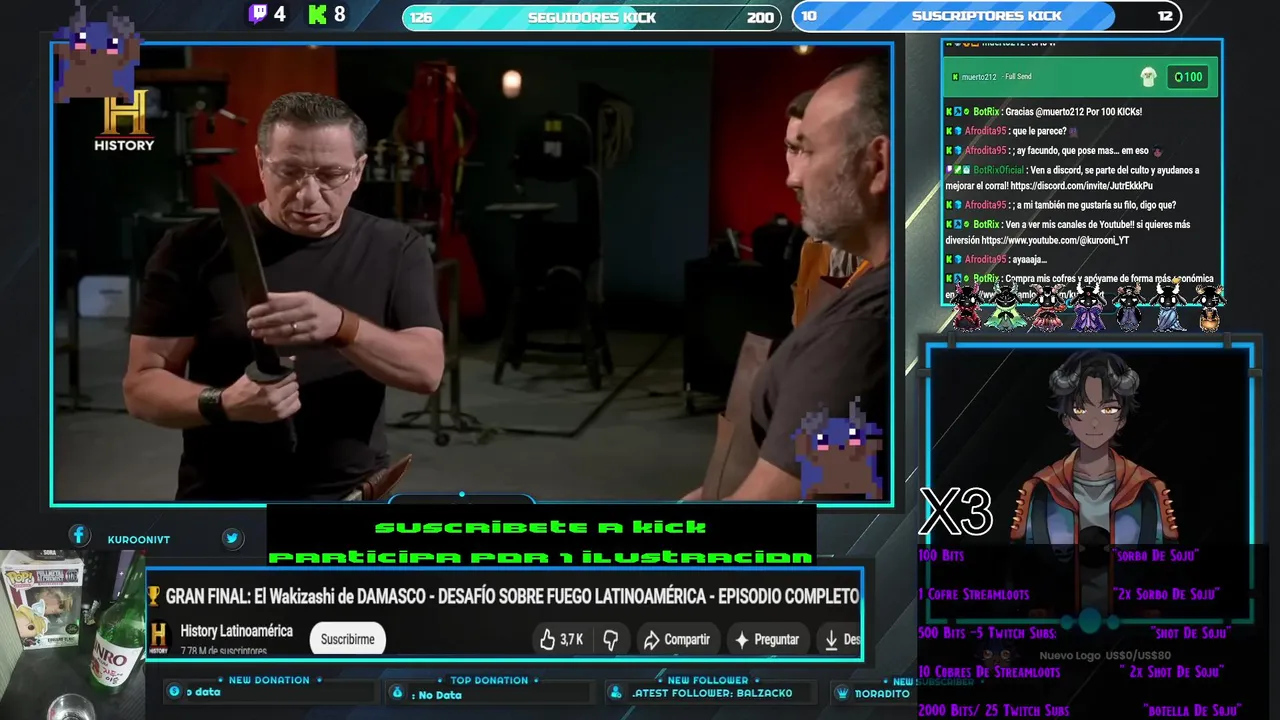This screenshot has height=720, width=1280.
Task: Click the Seguidores Kick progress bar
Action: (x=590, y=17)
